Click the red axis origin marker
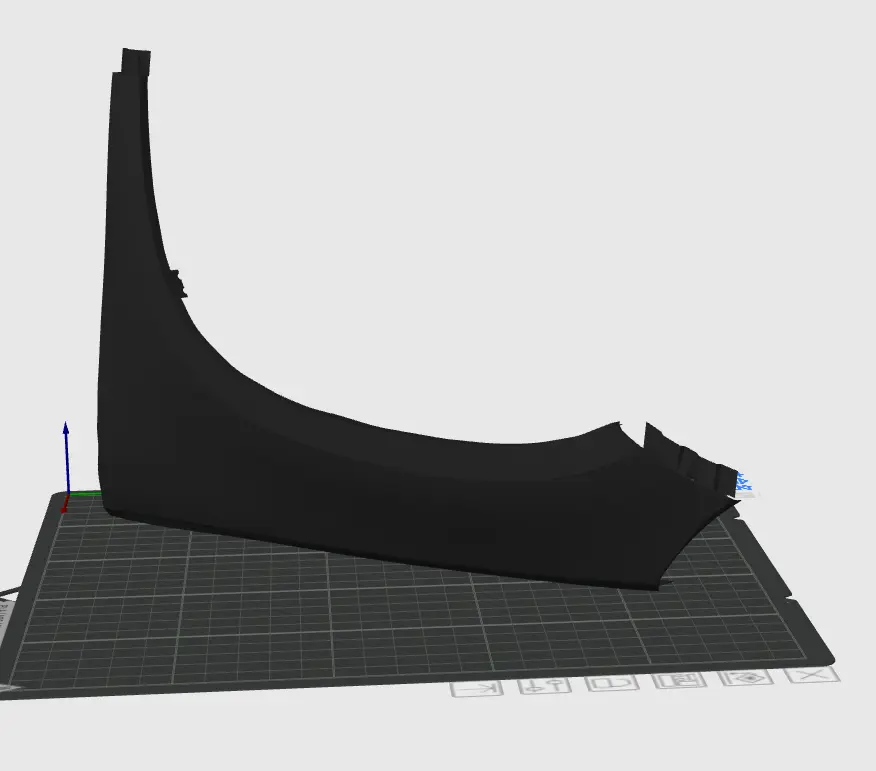This screenshot has width=876, height=771. coord(64,504)
